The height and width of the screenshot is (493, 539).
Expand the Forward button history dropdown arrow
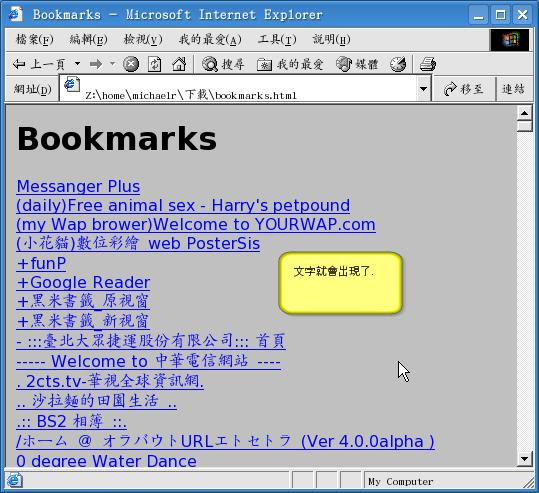point(112,64)
